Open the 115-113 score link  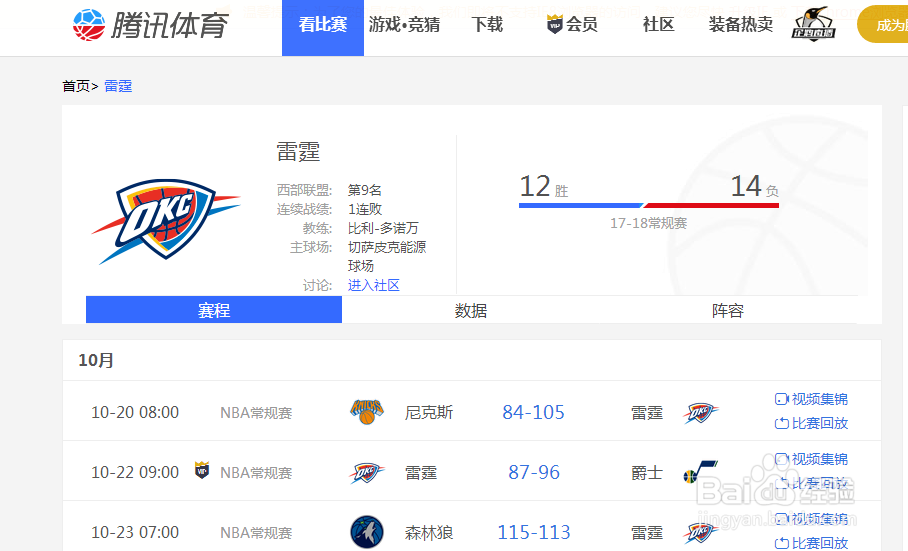pyautogui.click(x=534, y=532)
